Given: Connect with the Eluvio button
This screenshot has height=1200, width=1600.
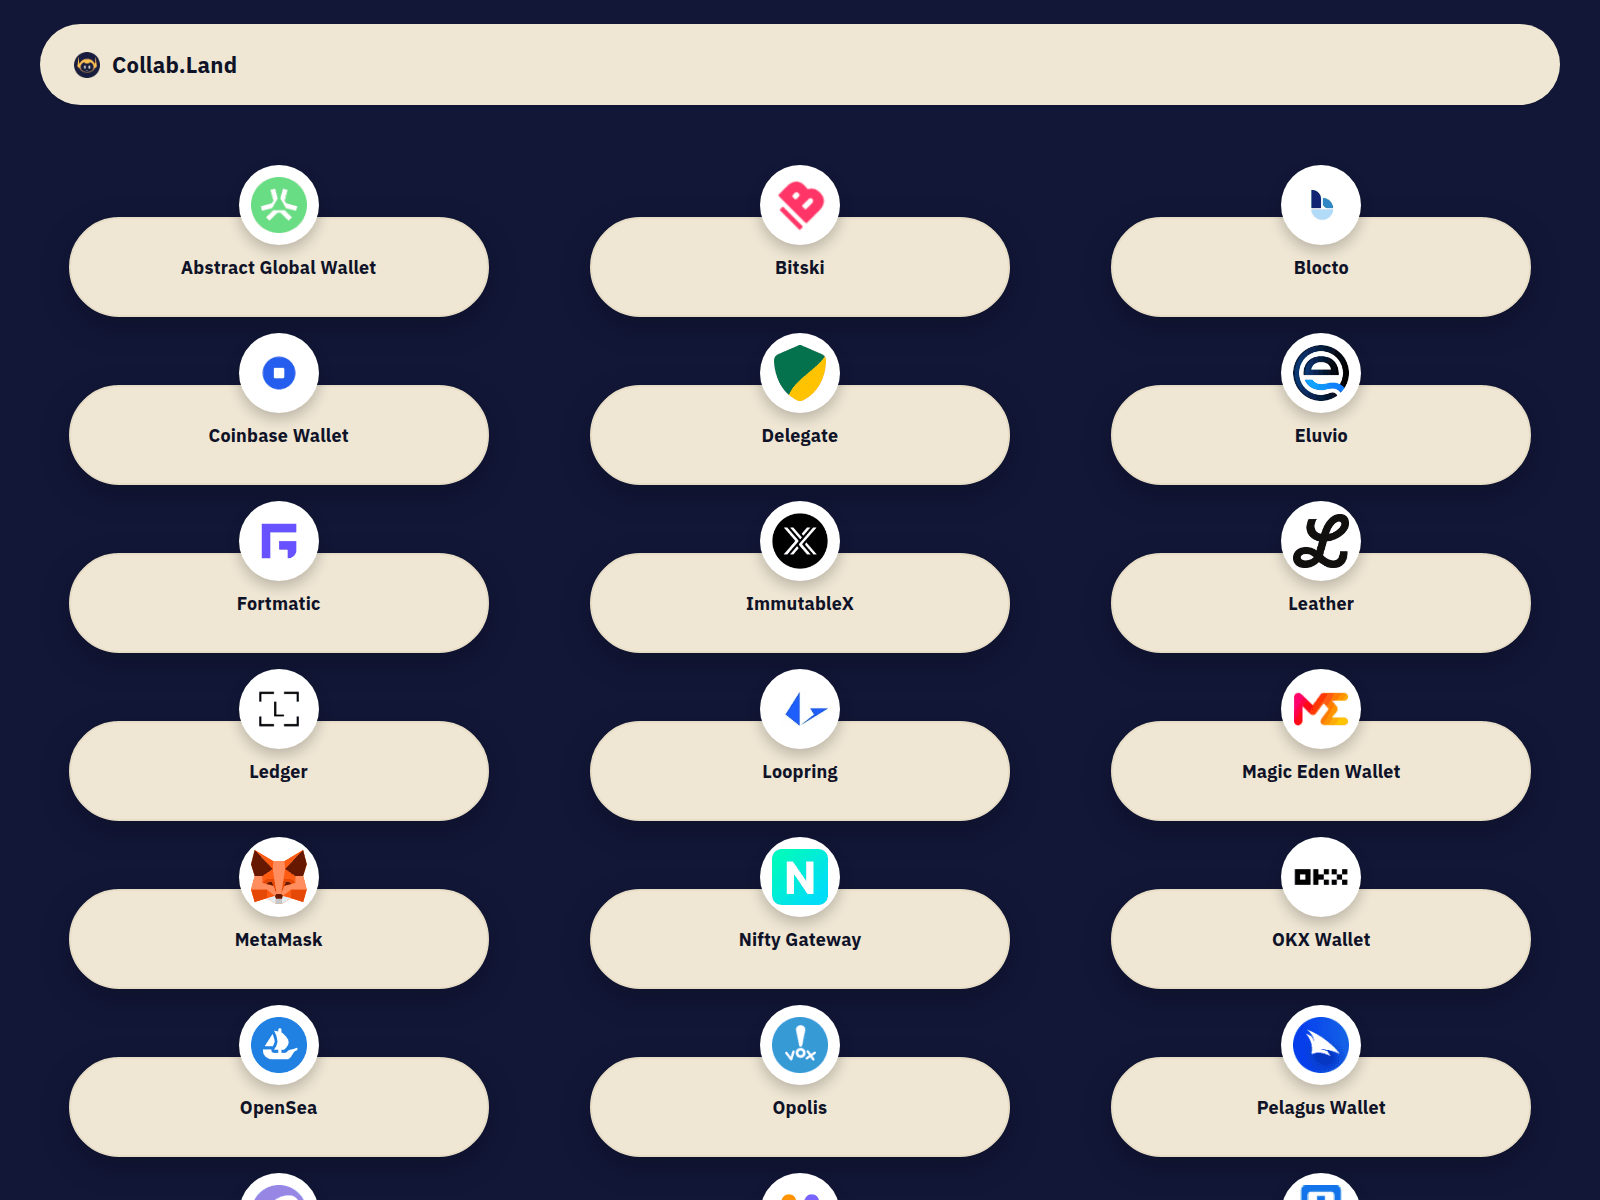Looking at the screenshot, I should [1321, 435].
